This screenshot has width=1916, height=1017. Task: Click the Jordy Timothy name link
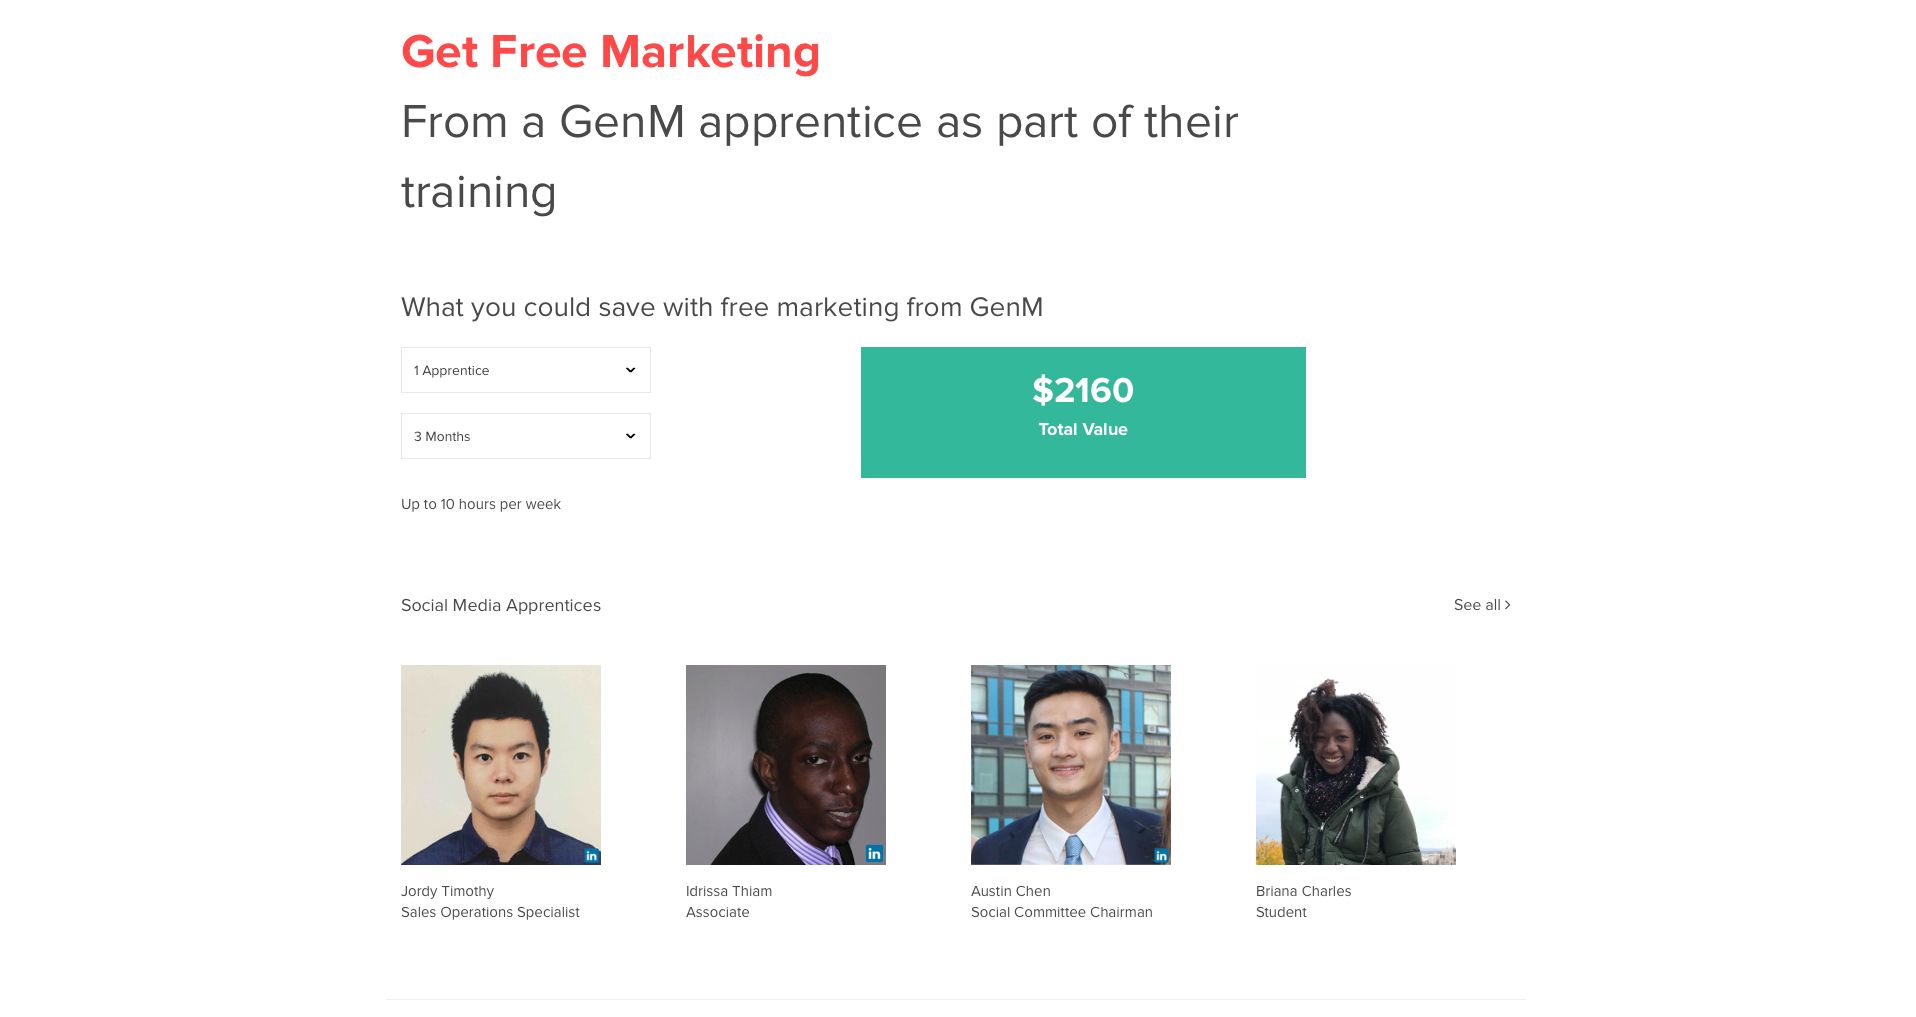point(447,891)
